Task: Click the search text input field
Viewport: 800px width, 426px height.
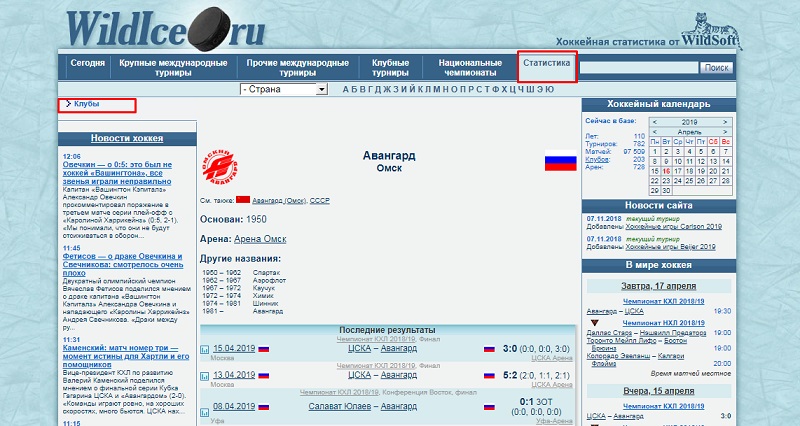Action: (636, 68)
